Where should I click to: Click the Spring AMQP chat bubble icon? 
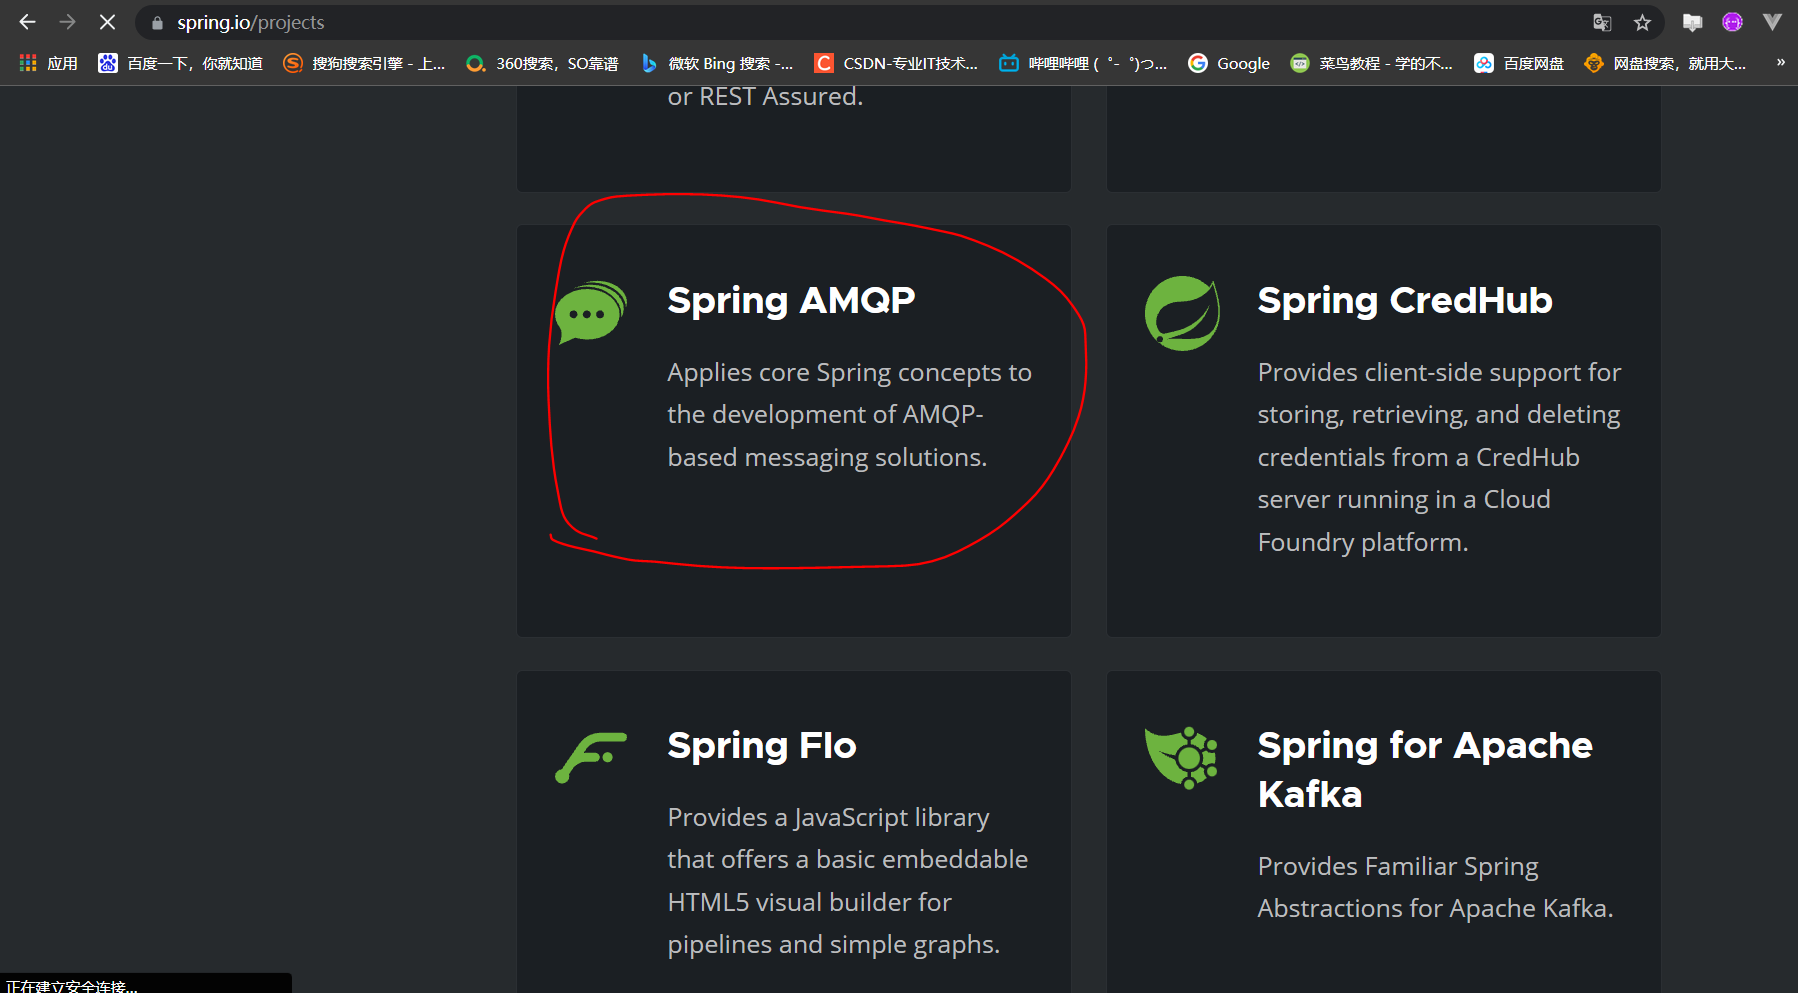[591, 312]
